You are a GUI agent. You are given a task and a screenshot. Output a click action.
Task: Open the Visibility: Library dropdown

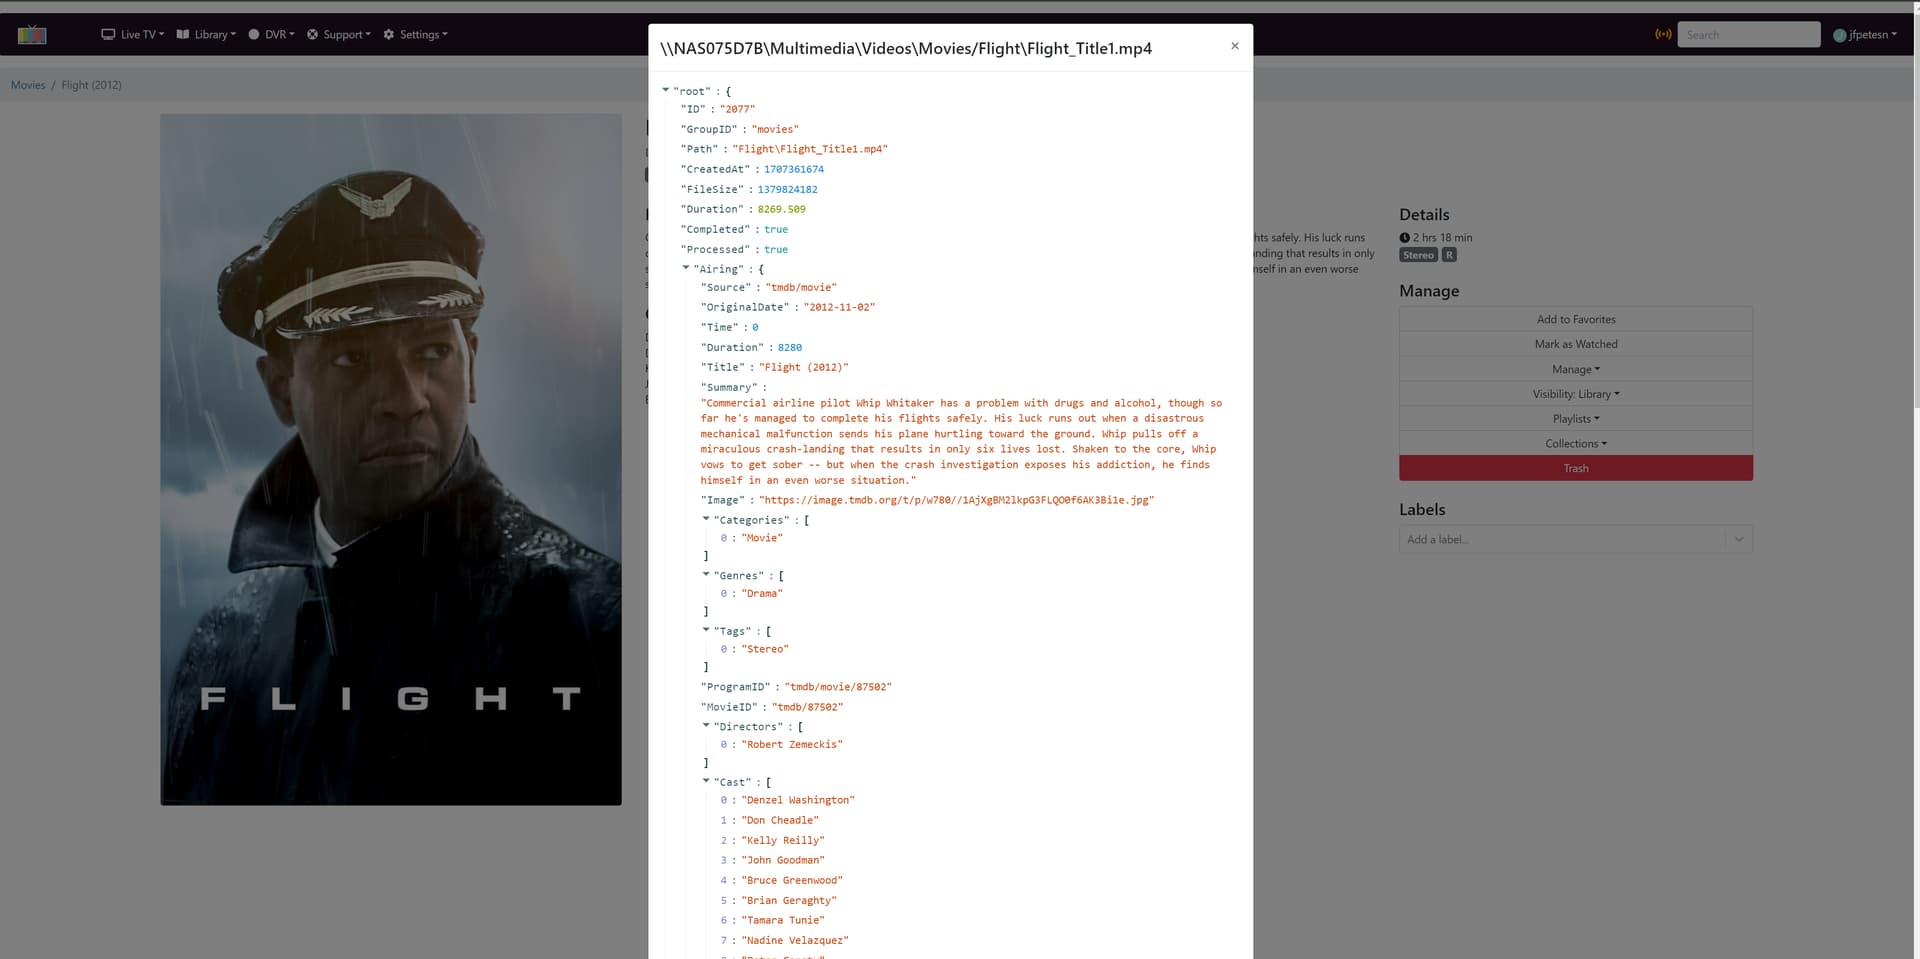point(1575,394)
